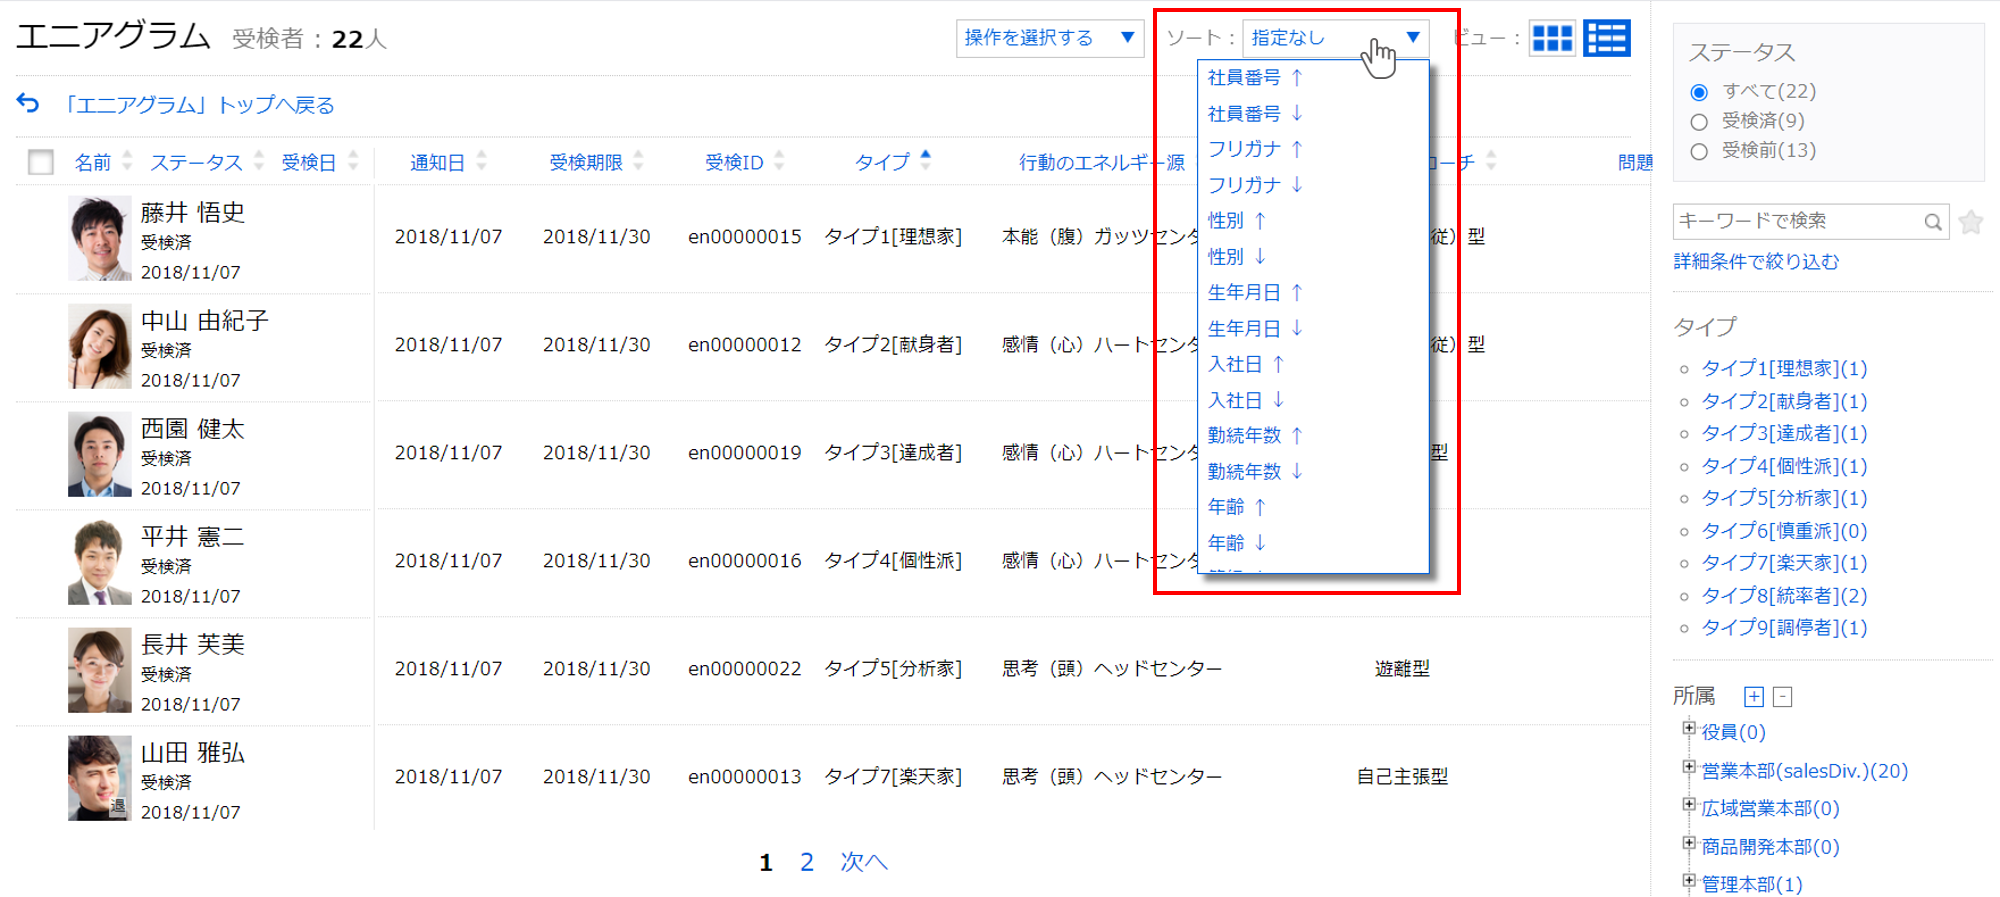
Task: Choose 勤続年数 descending sort option
Action: [1255, 471]
